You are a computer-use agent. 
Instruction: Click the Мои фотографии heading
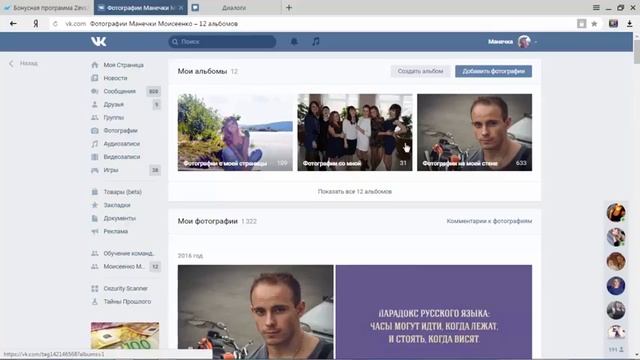(x=207, y=221)
